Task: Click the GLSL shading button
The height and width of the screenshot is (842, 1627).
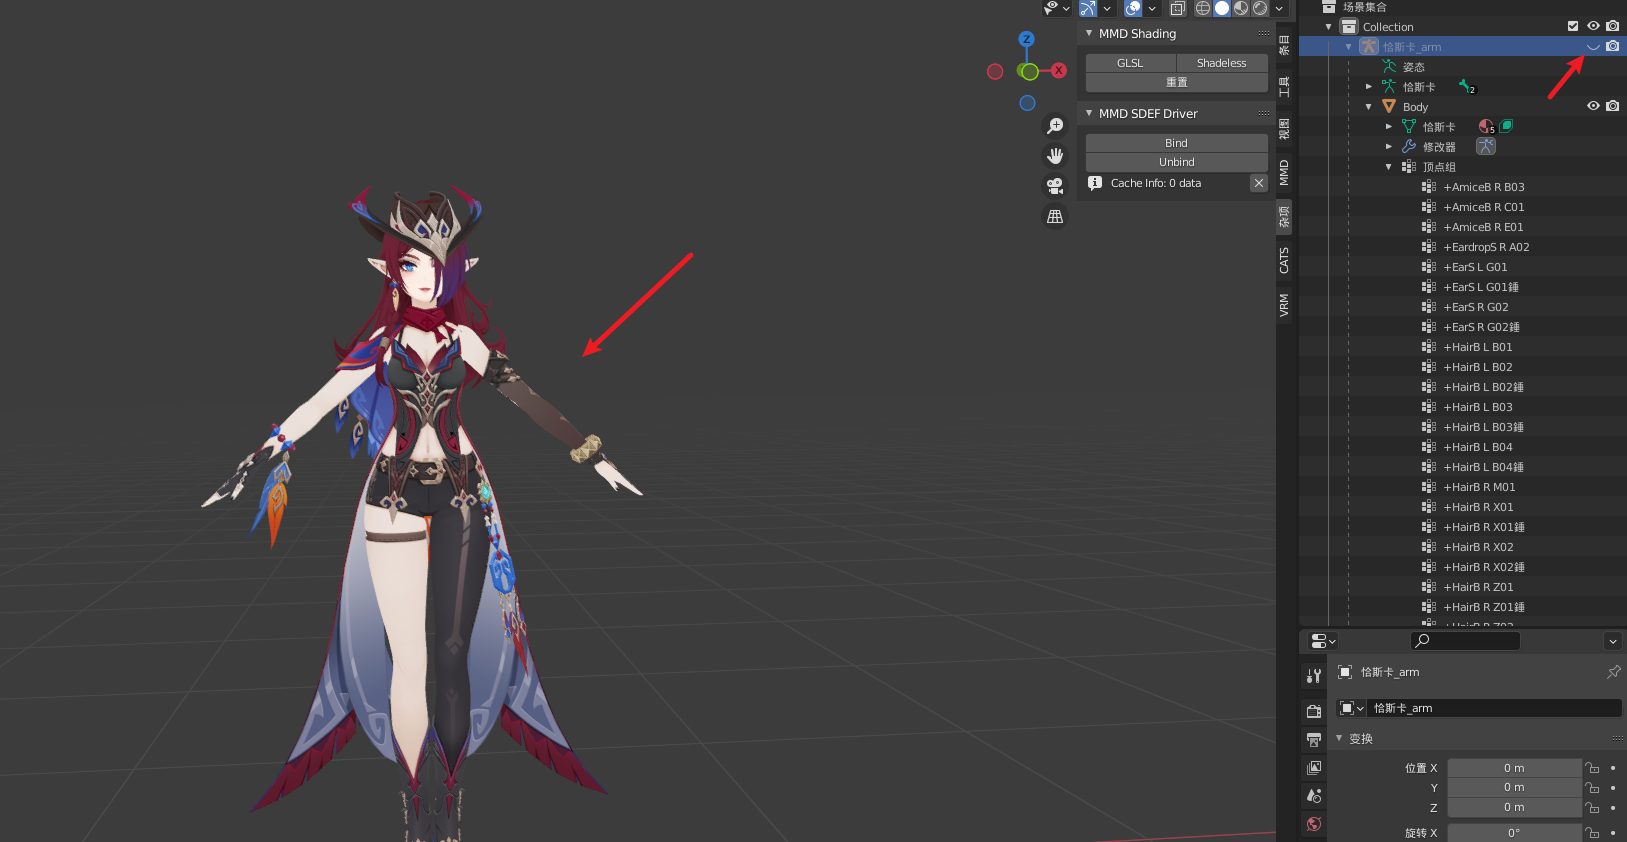Action: tap(1131, 63)
